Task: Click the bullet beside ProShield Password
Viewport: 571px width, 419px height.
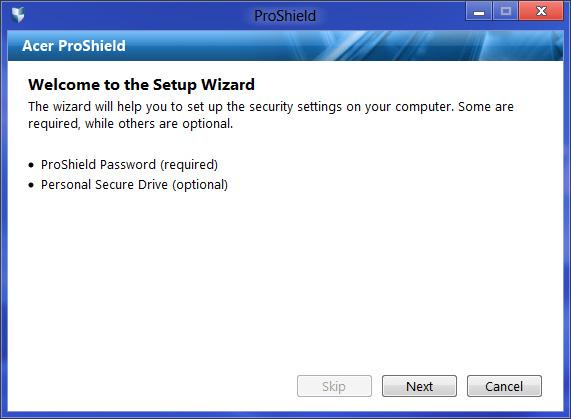Action: coord(31,165)
